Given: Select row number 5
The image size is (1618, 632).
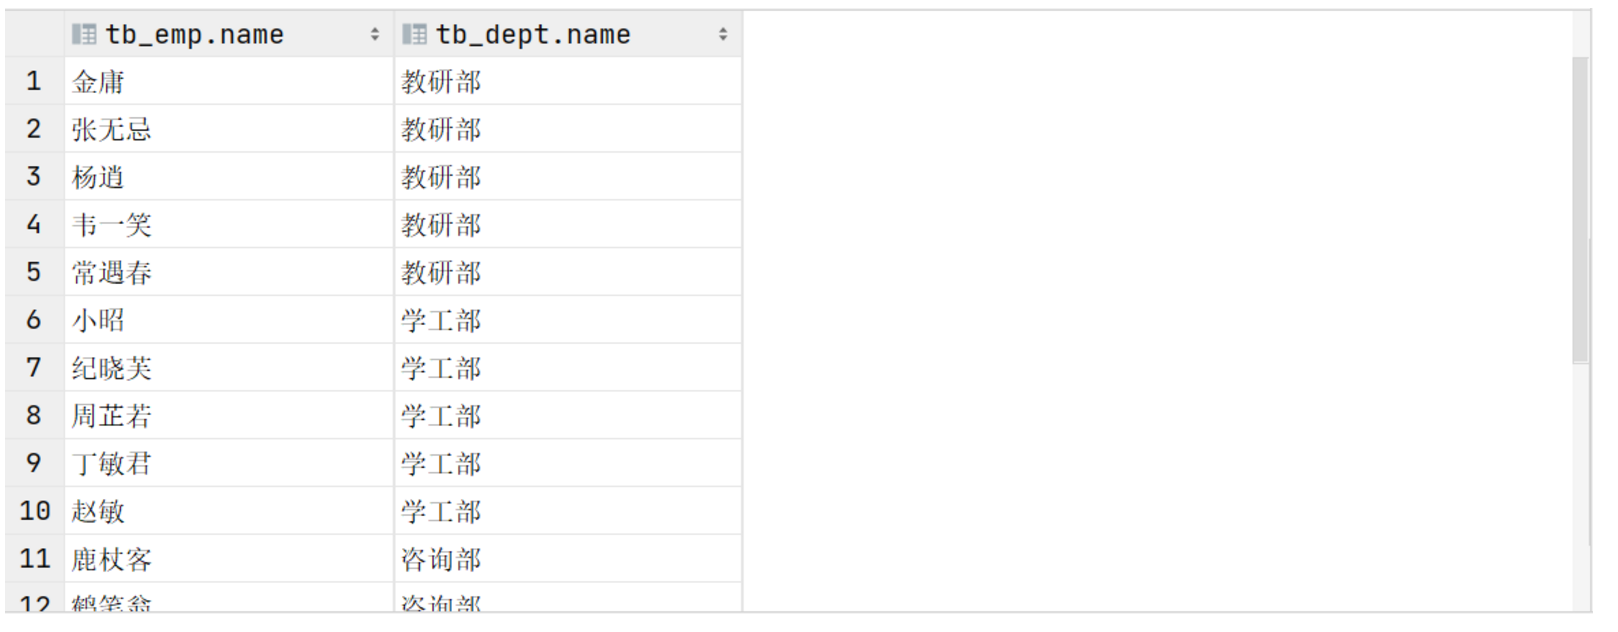Looking at the screenshot, I should [33, 272].
